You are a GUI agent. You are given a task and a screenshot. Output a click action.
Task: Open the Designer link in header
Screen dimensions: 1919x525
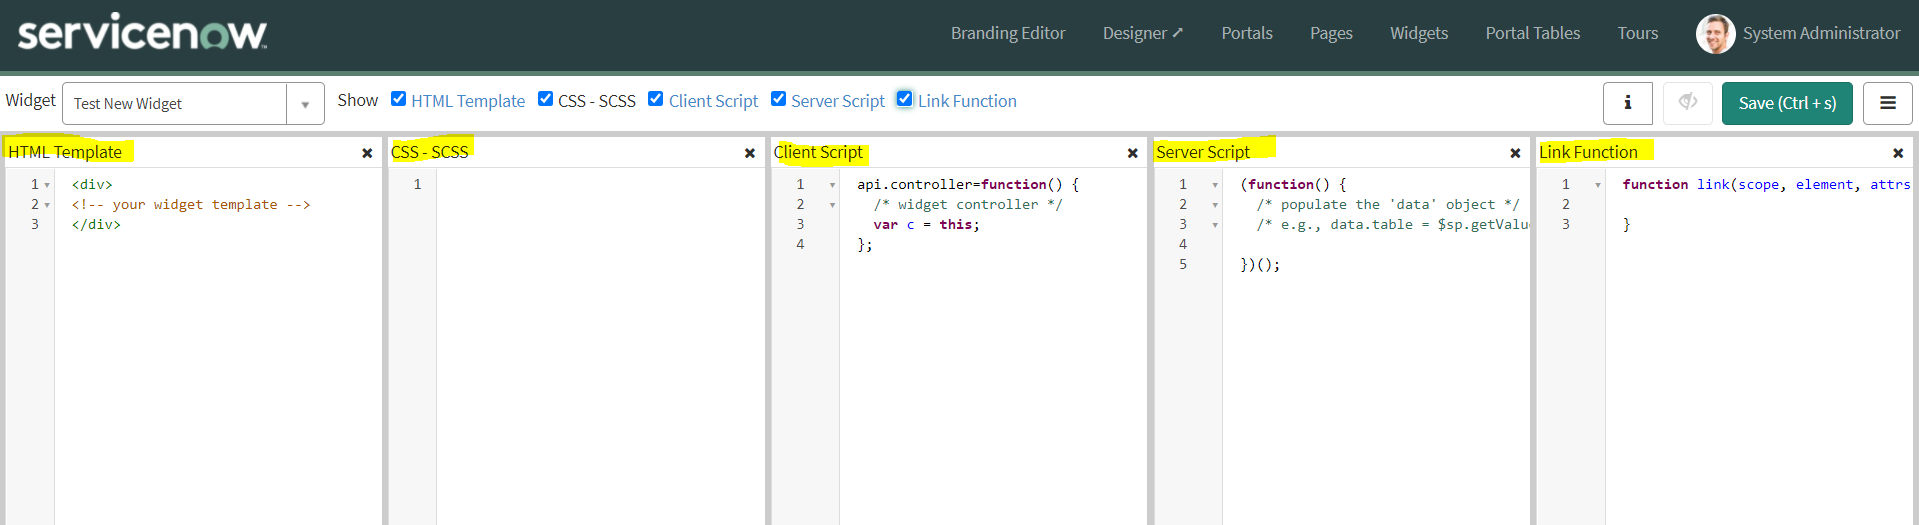[1142, 33]
